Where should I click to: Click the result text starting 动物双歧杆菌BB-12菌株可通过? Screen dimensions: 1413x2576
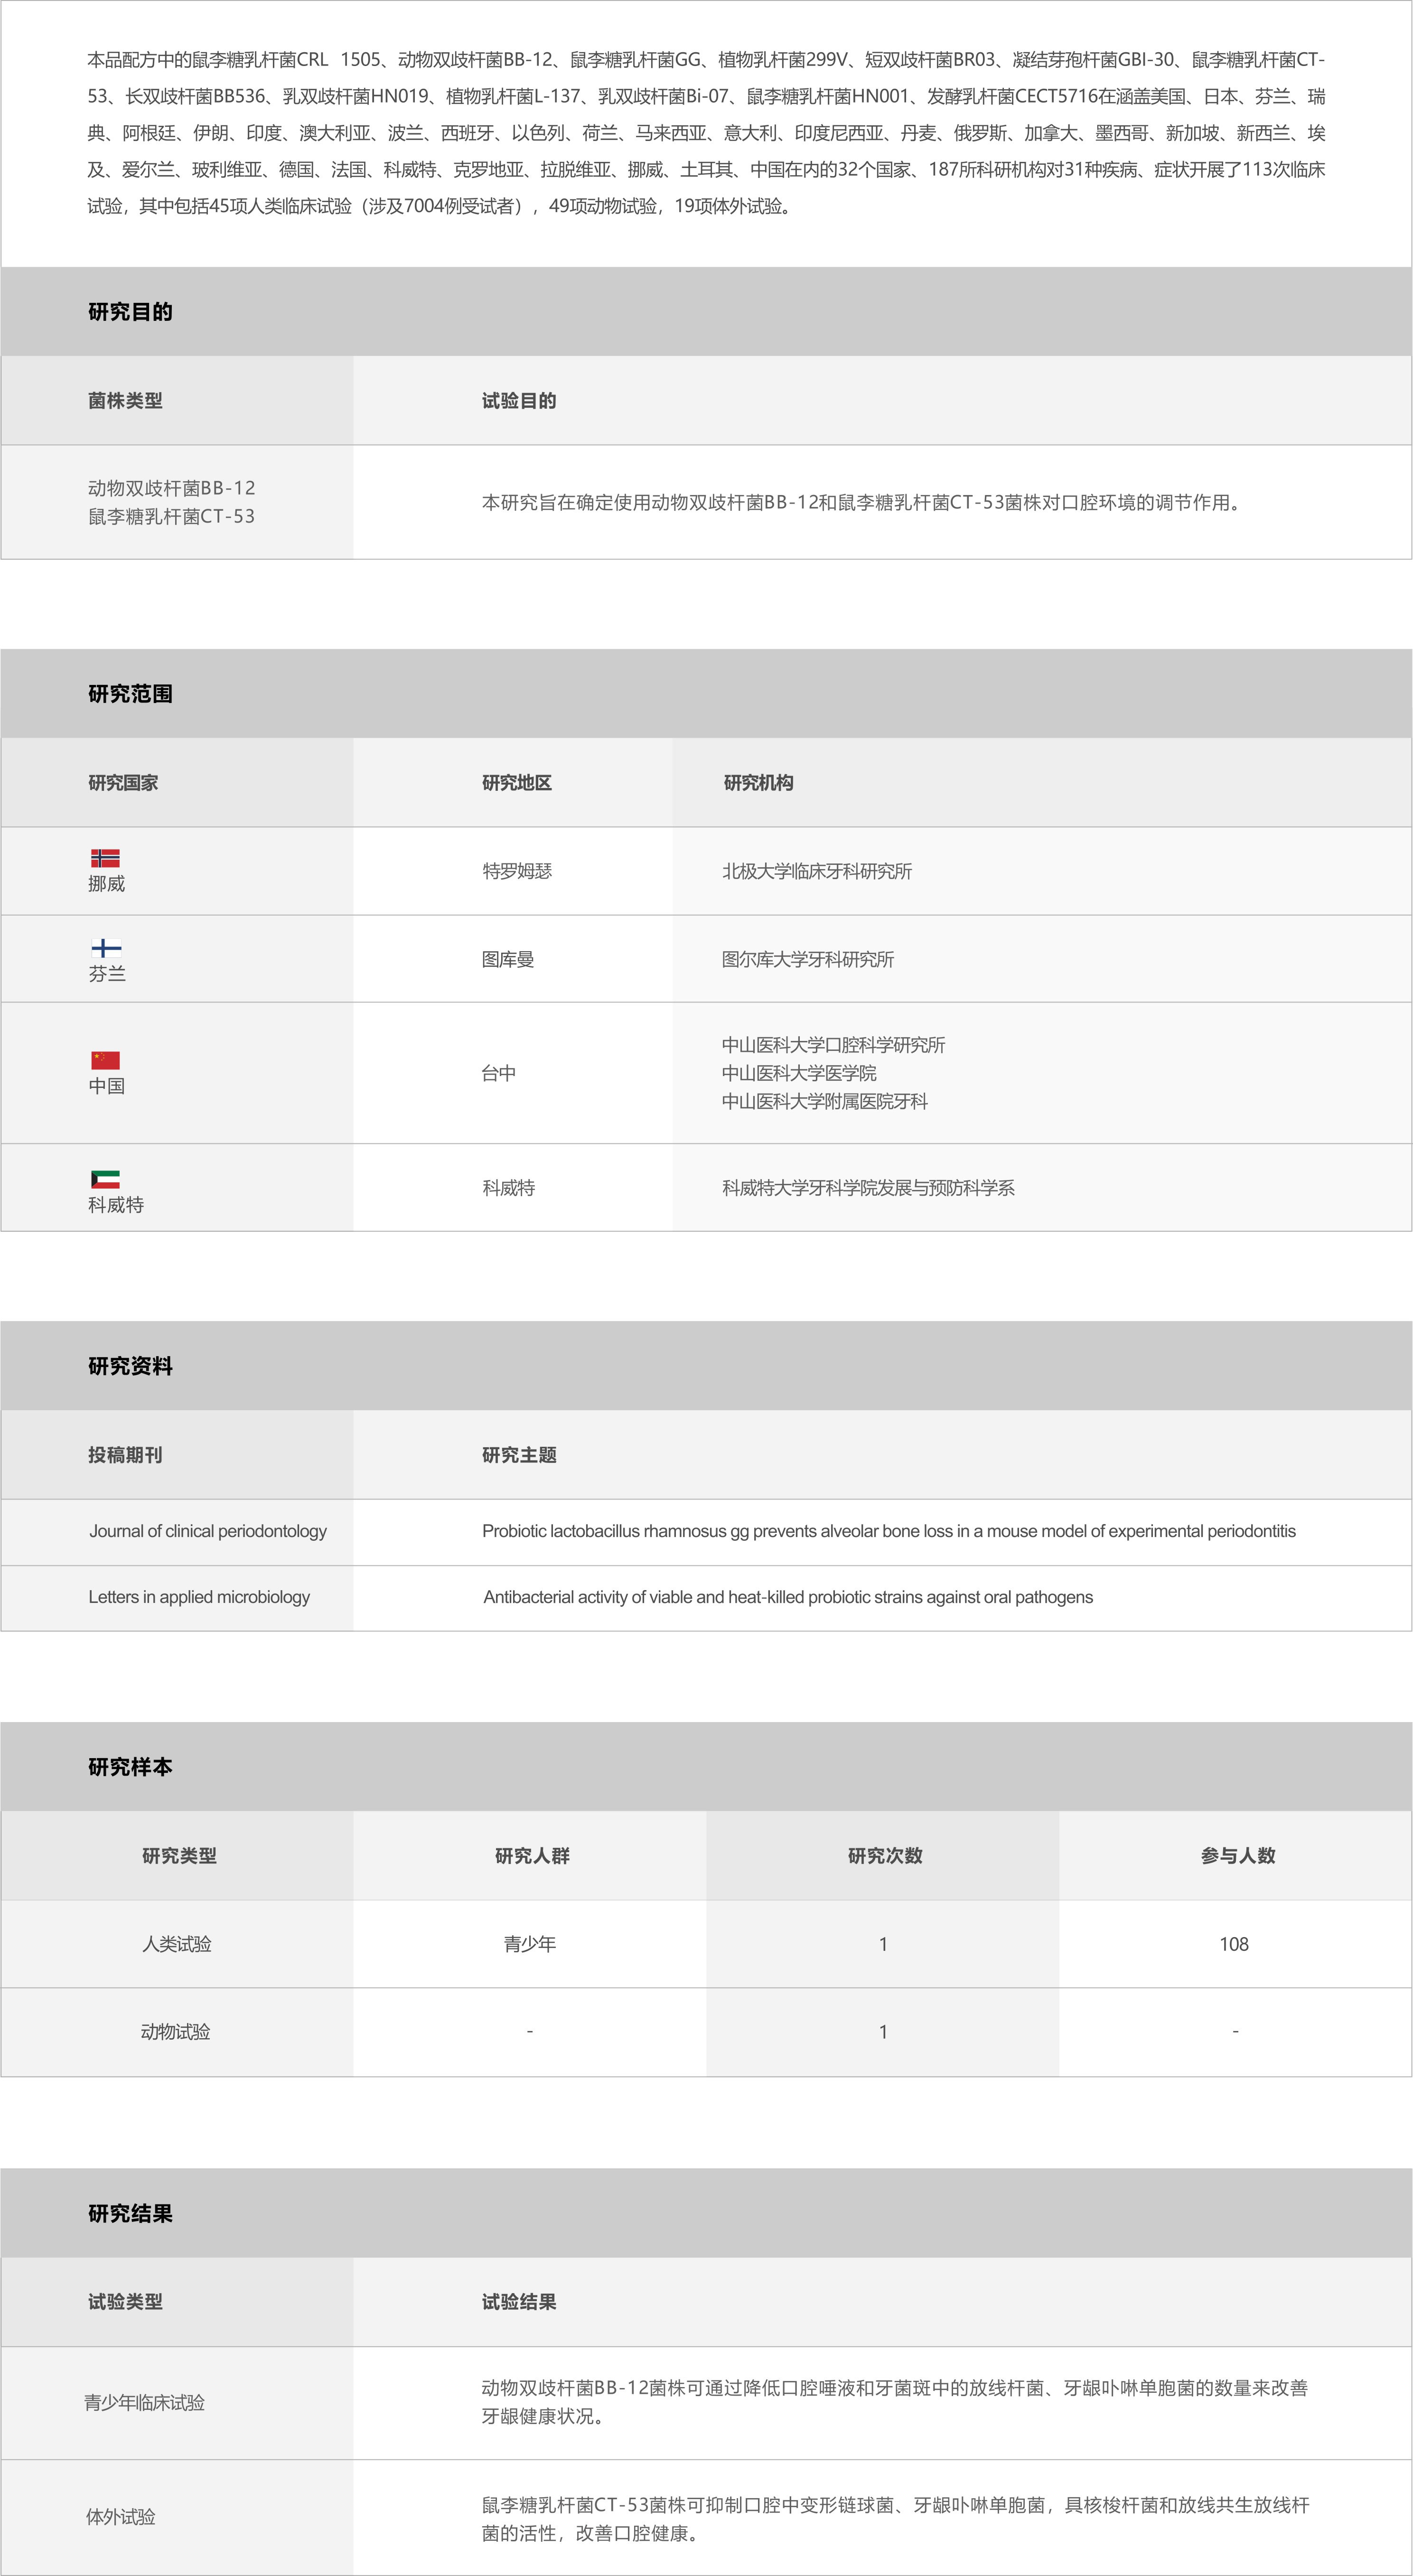pyautogui.click(x=895, y=2402)
